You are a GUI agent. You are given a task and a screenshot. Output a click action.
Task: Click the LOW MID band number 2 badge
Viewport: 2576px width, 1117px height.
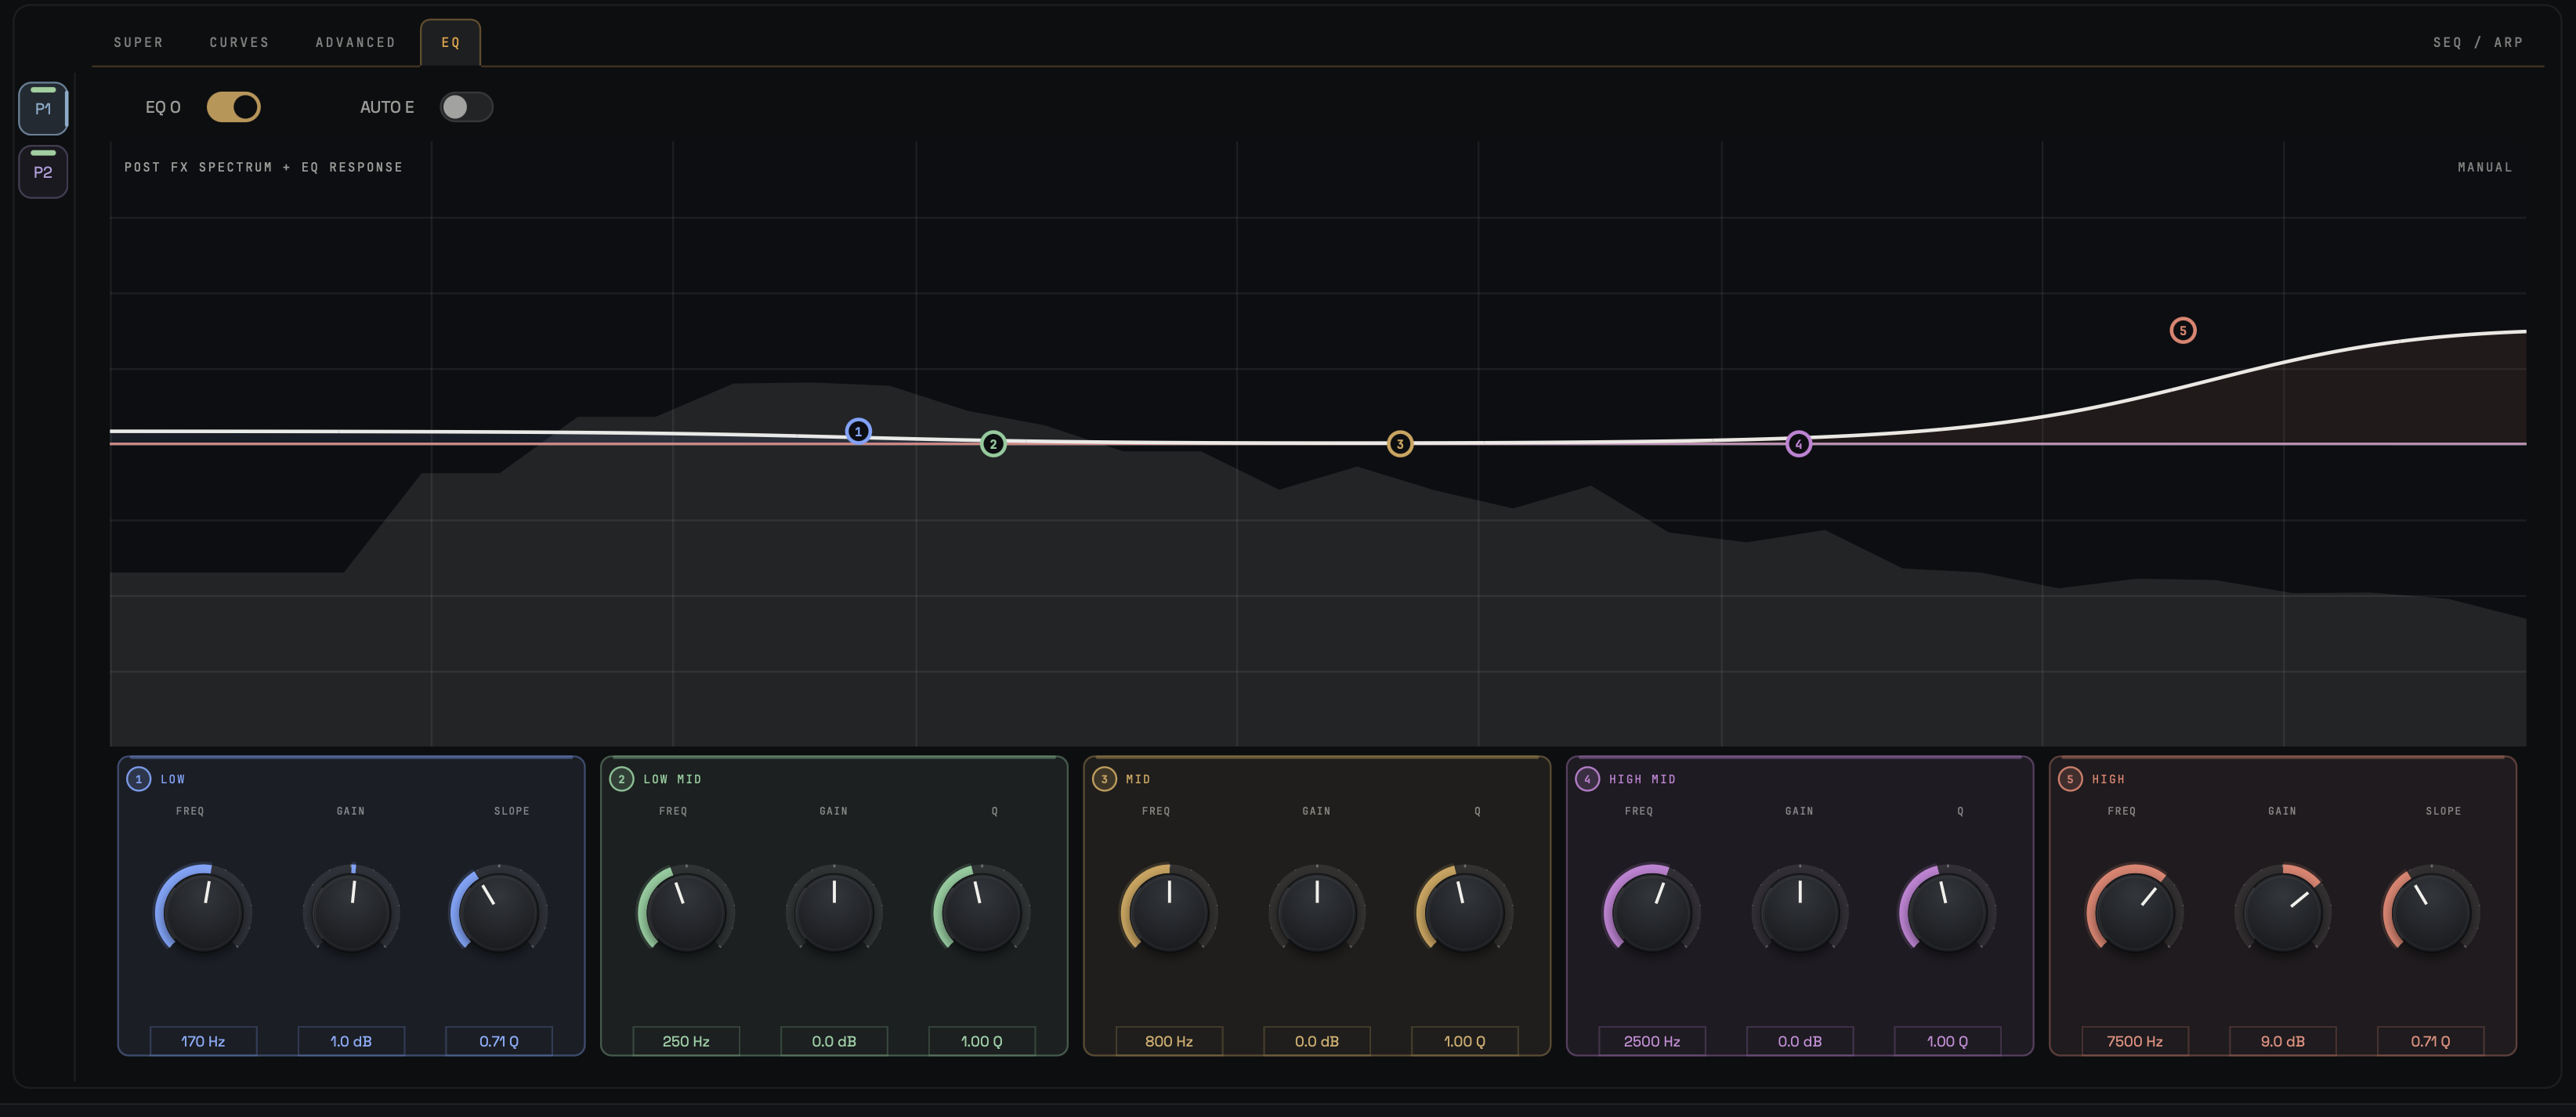621,779
